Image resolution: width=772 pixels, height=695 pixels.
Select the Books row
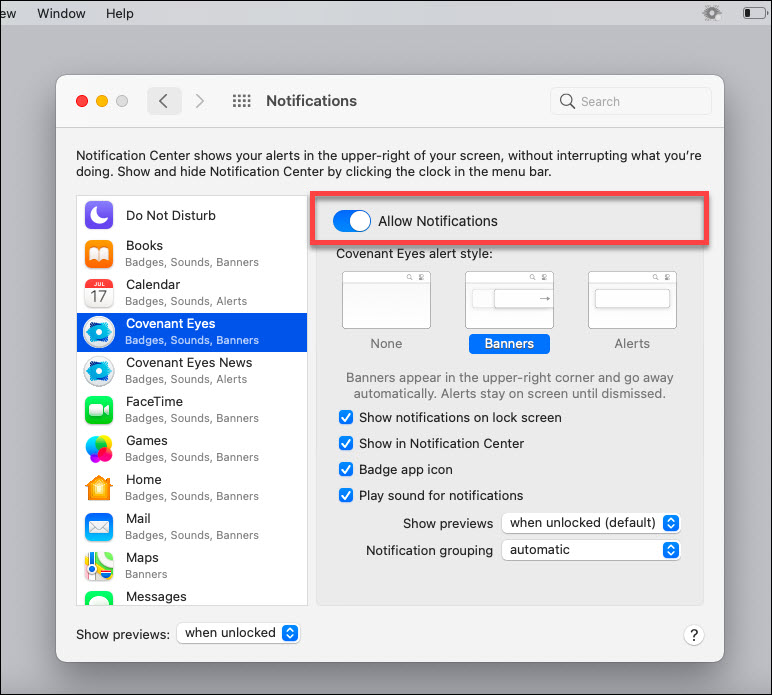click(x=192, y=253)
